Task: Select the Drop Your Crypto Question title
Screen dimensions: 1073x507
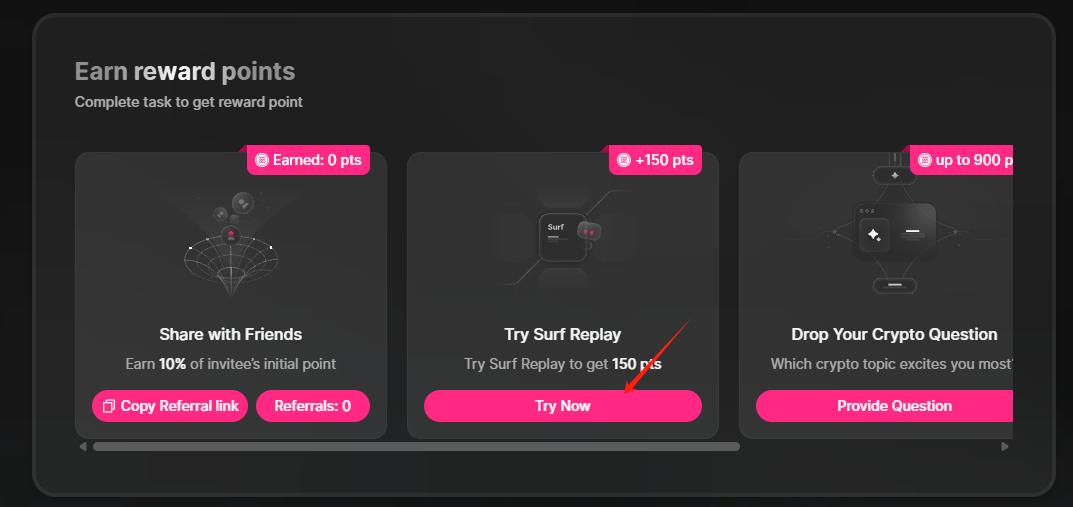Action: [894, 334]
